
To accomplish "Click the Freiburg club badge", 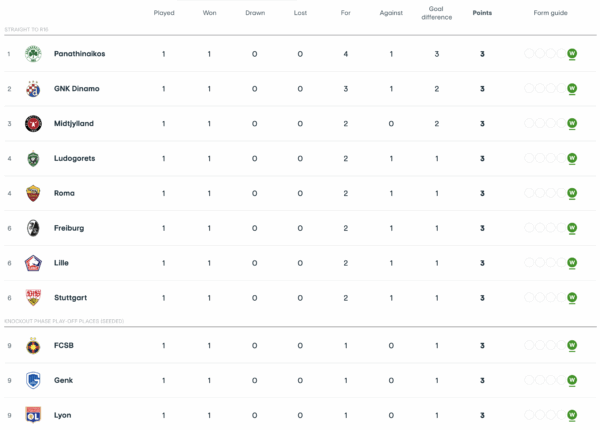I will 31,228.
